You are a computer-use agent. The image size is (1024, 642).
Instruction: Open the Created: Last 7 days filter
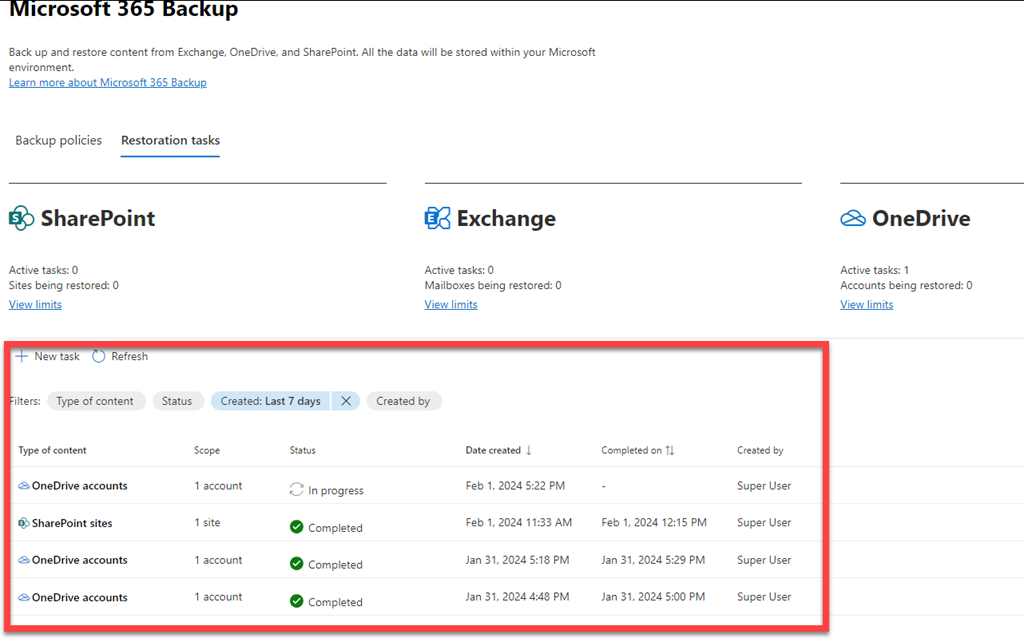click(270, 401)
